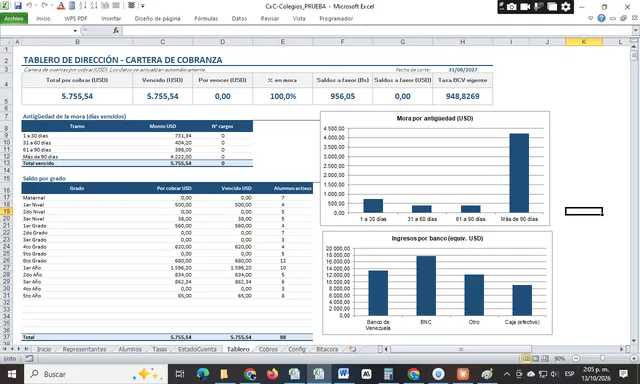Switch to the Bitacora sheet tab
Screen dimensions: 640x384
(x=327, y=349)
